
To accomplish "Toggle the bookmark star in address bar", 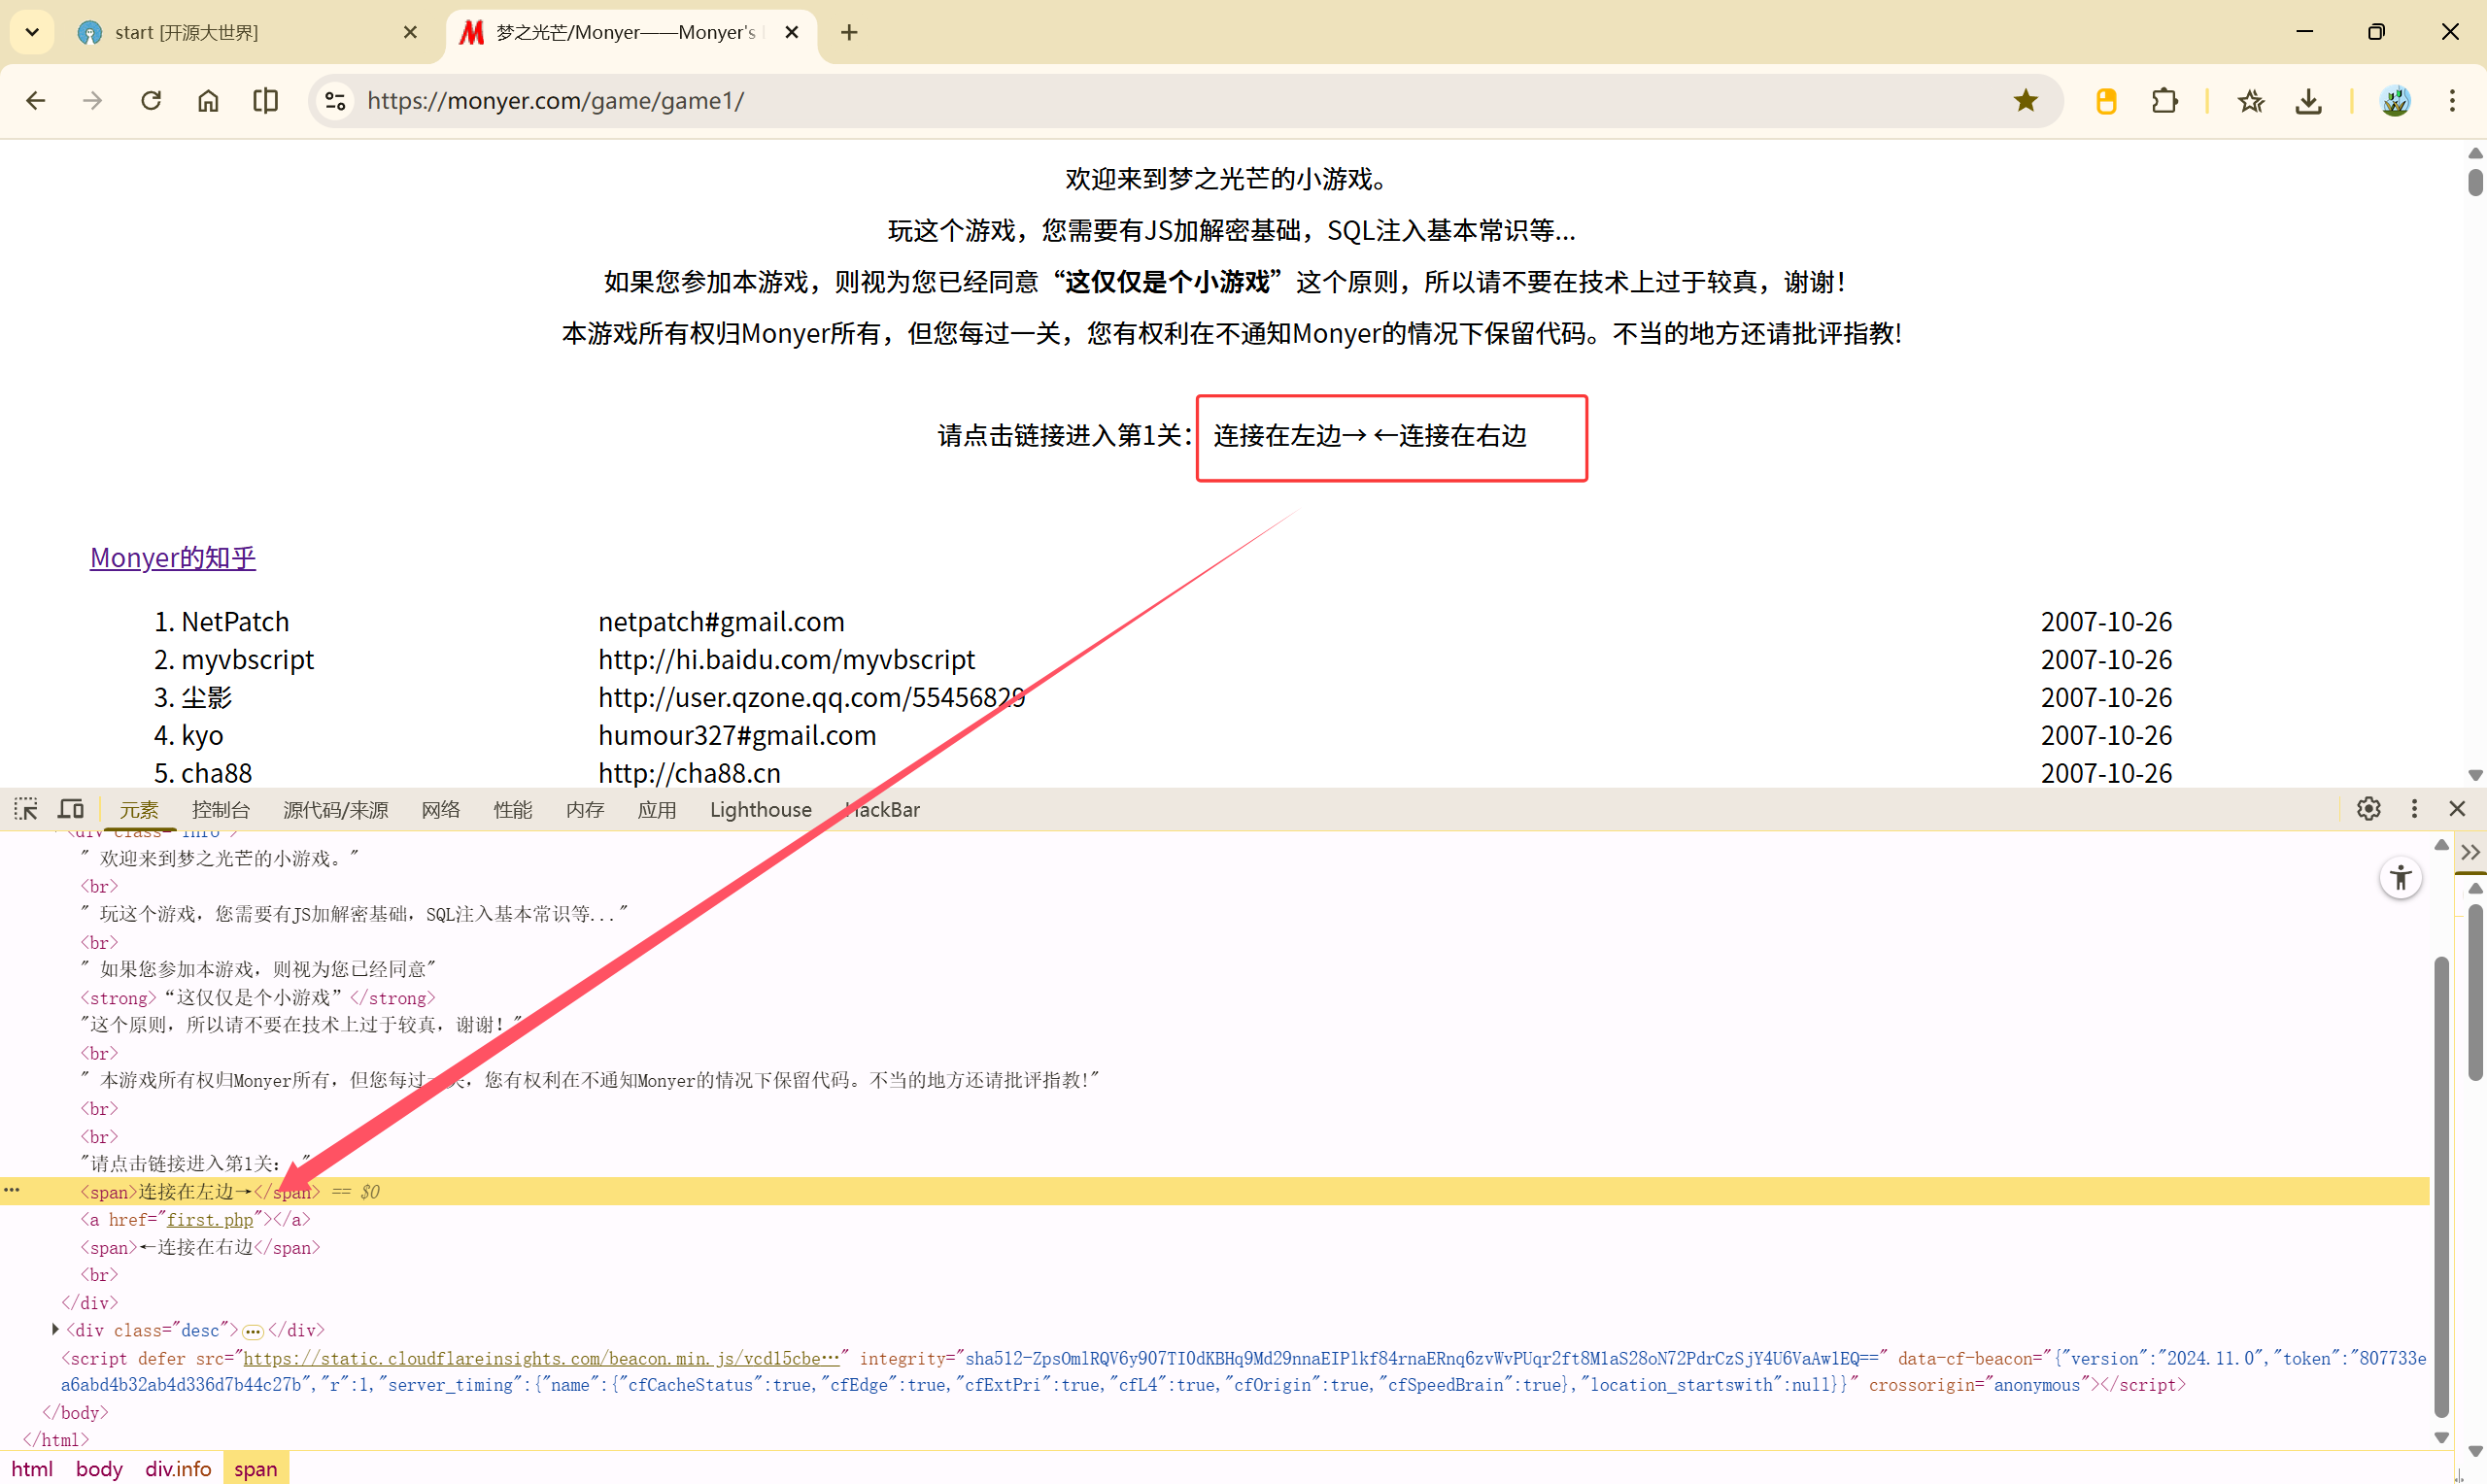I will [x=2025, y=100].
